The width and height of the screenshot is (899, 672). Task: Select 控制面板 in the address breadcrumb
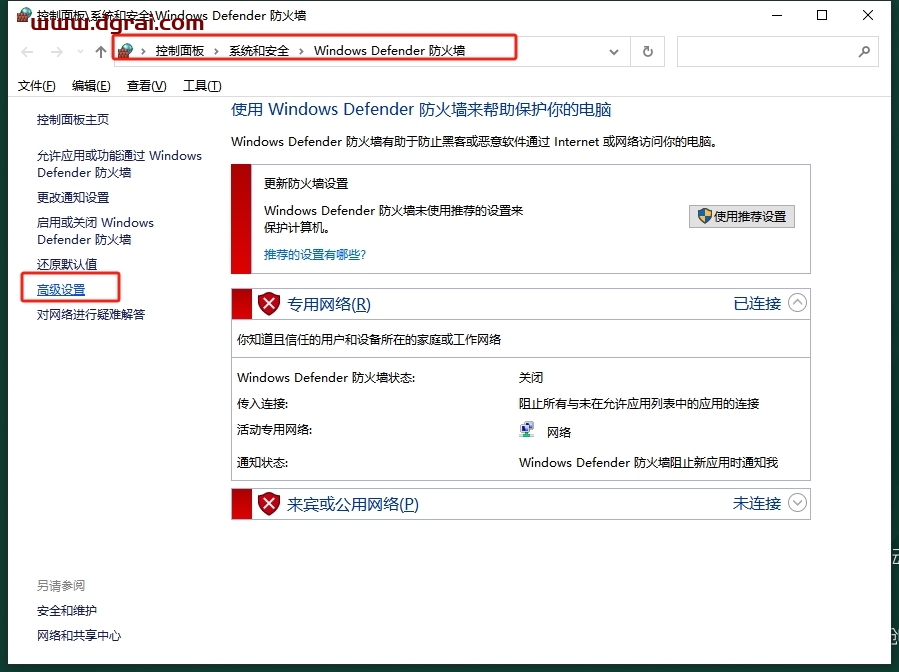click(179, 51)
